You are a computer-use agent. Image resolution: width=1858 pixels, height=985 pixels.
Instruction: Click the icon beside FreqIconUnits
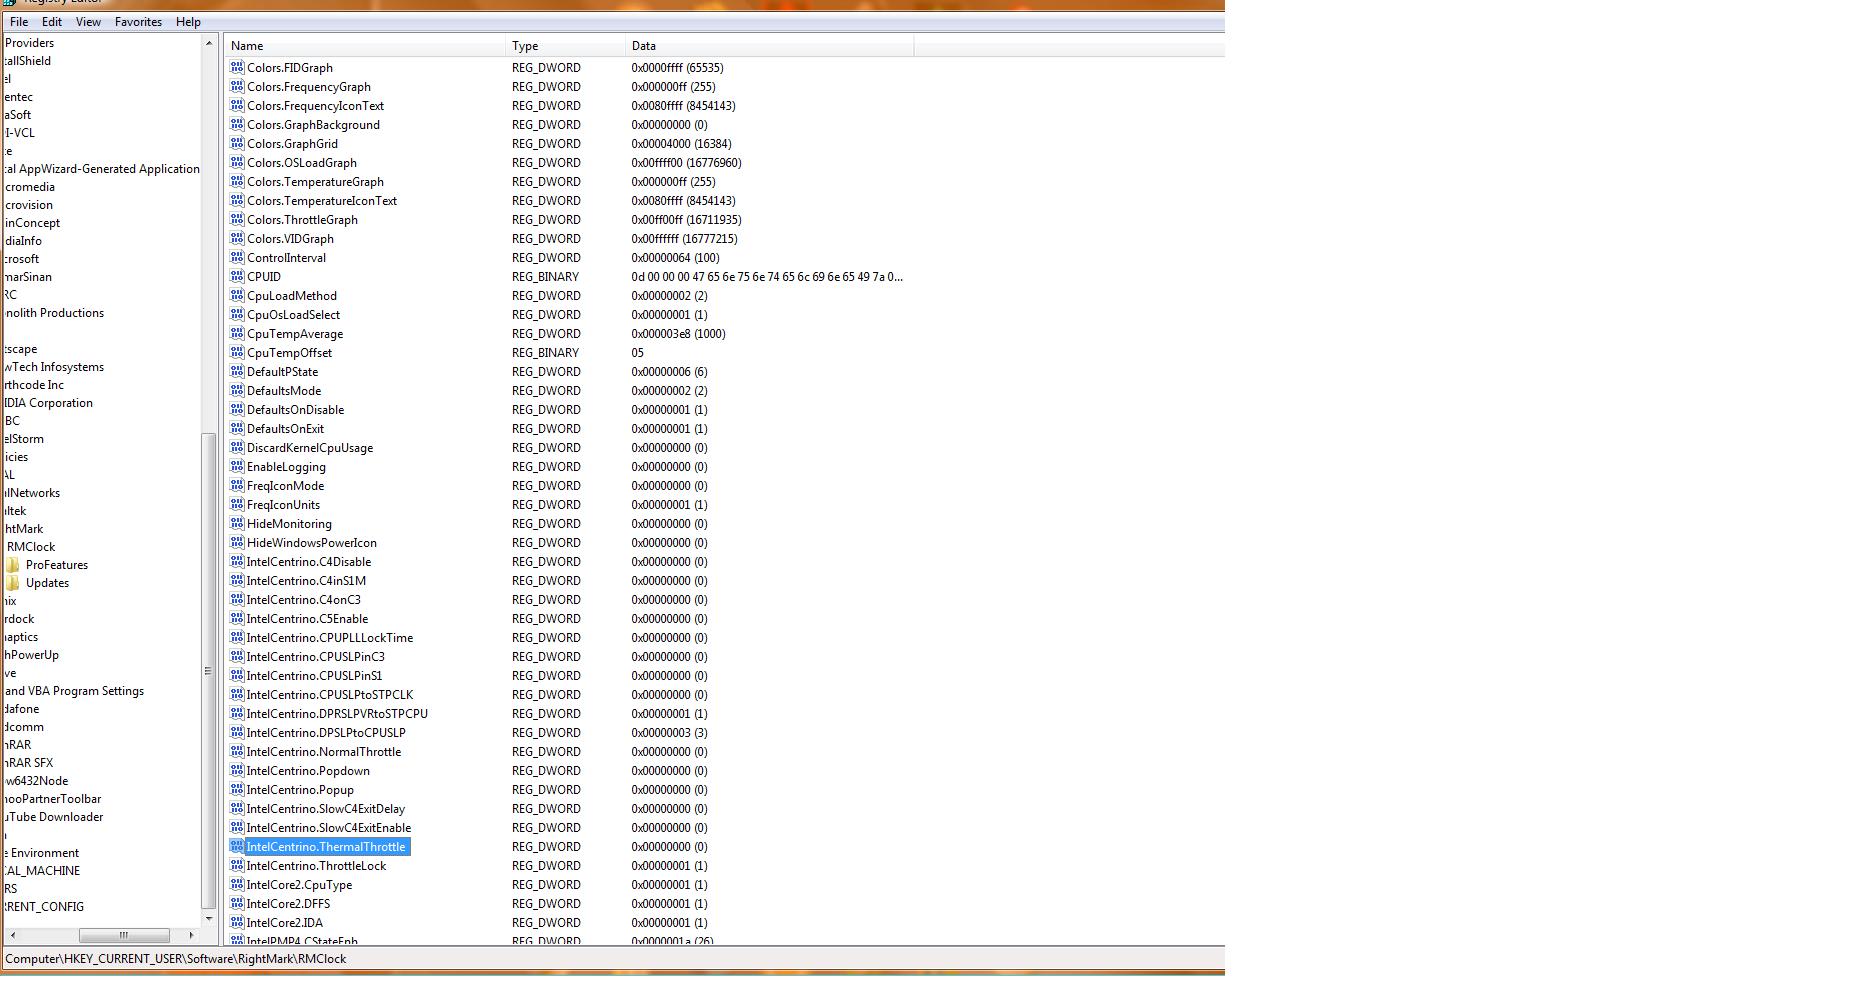(237, 505)
